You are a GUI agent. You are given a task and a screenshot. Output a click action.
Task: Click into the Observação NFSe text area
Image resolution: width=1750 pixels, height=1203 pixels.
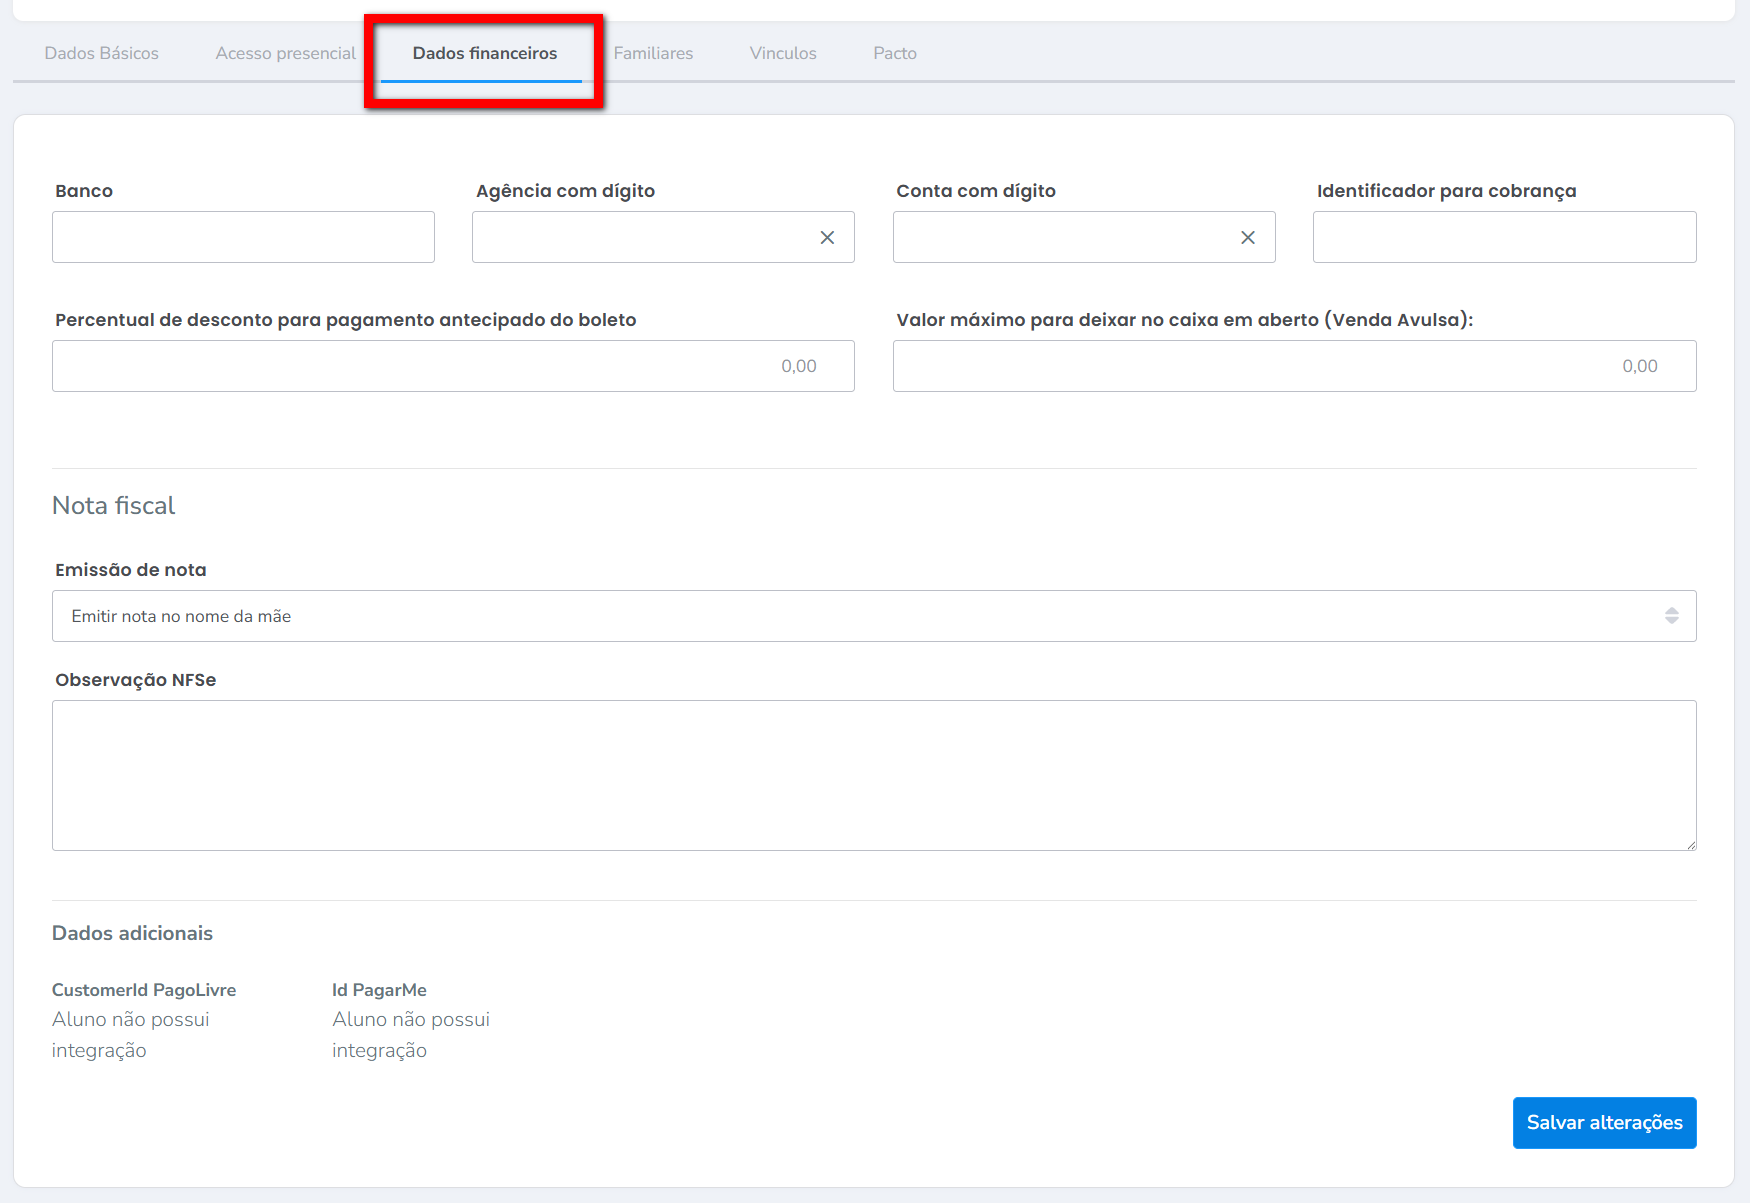click(x=873, y=775)
